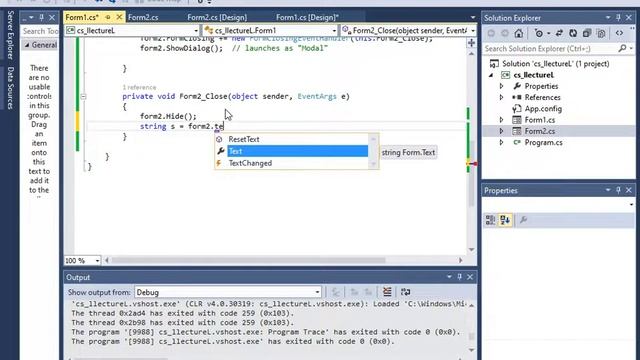Click the Output vertical scrollbar down arrow
The width and height of the screenshot is (640, 360).
[471, 350]
